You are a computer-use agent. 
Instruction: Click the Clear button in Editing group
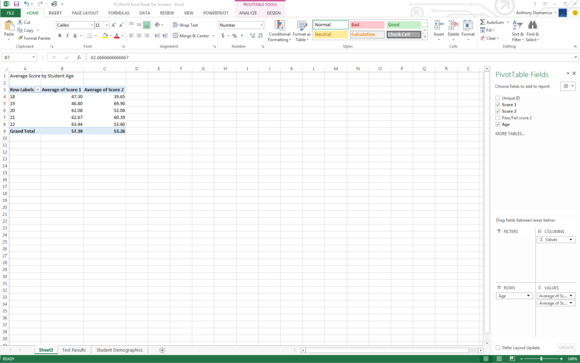[x=490, y=38]
